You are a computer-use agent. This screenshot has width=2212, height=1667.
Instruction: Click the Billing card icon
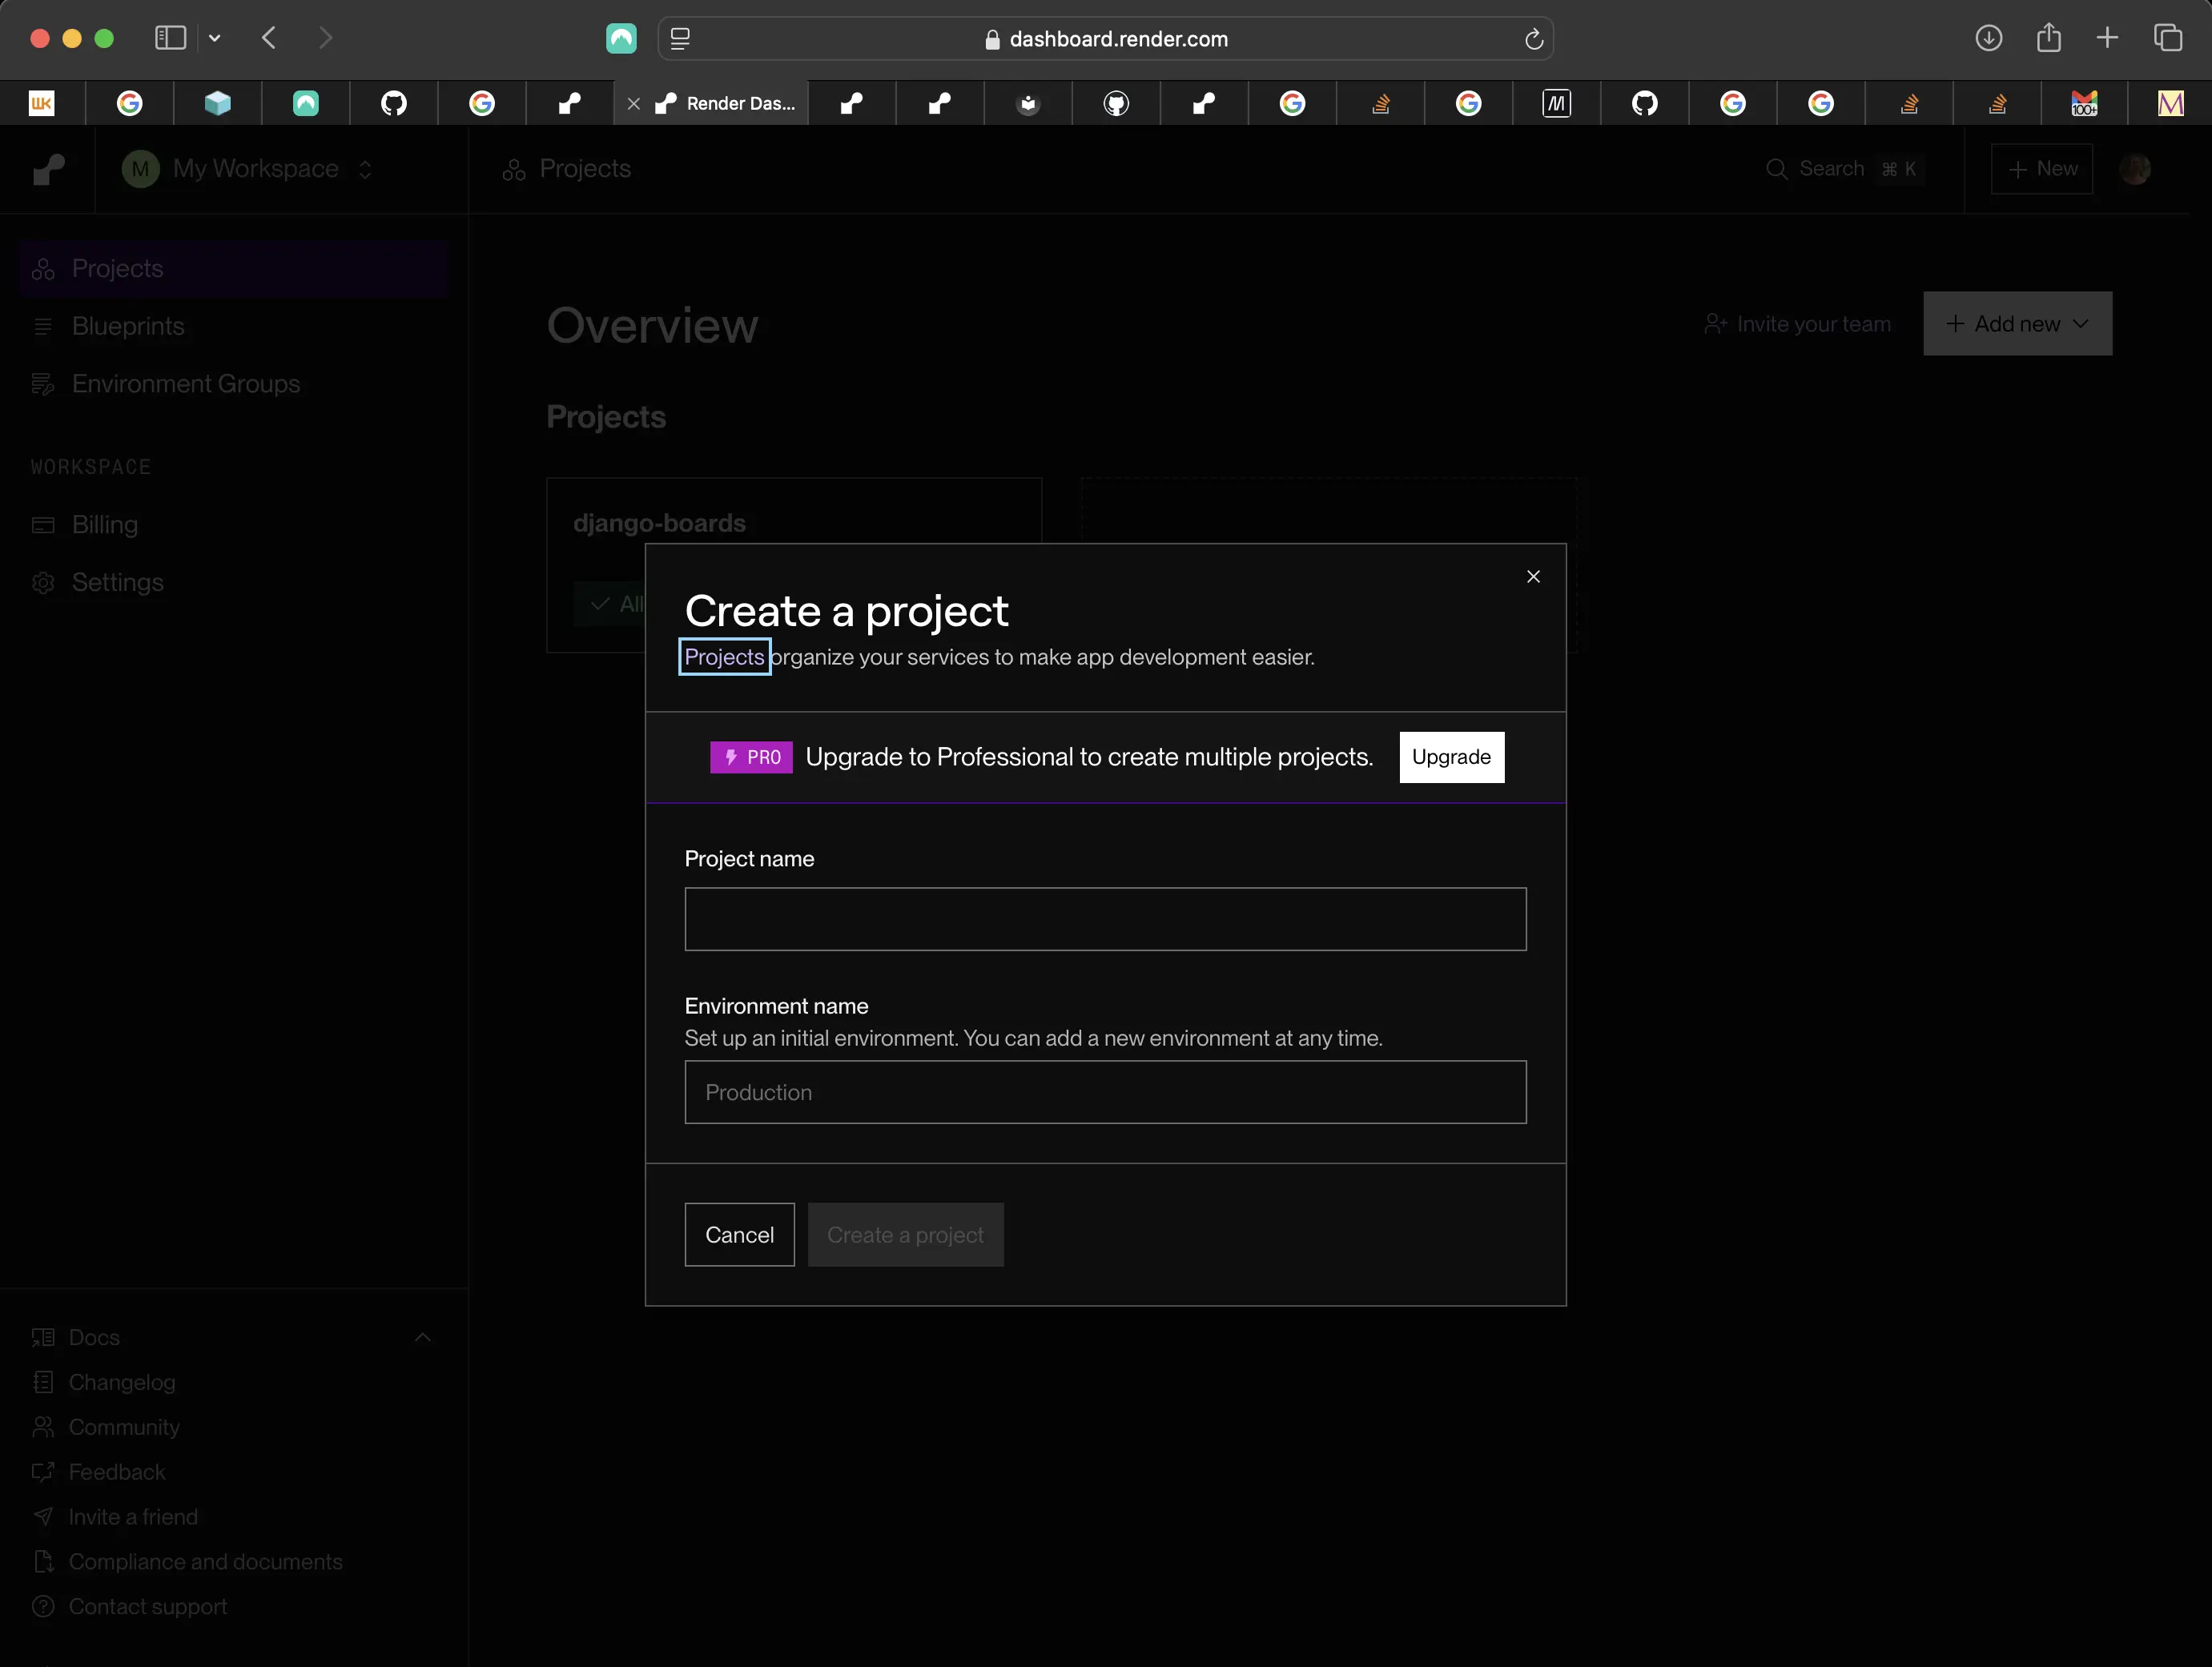coord(43,525)
